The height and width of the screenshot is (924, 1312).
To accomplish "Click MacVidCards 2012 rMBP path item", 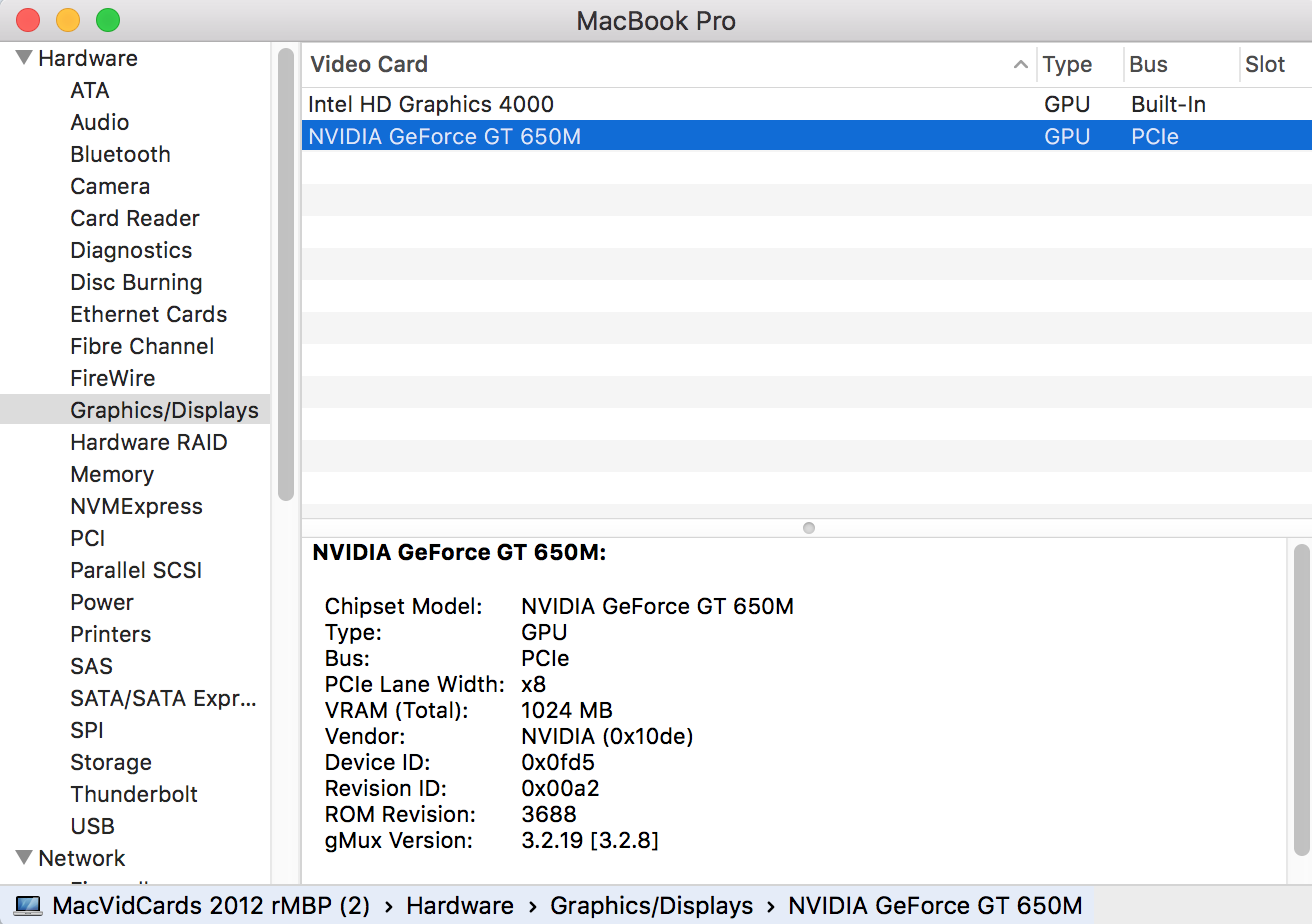I will point(211,906).
